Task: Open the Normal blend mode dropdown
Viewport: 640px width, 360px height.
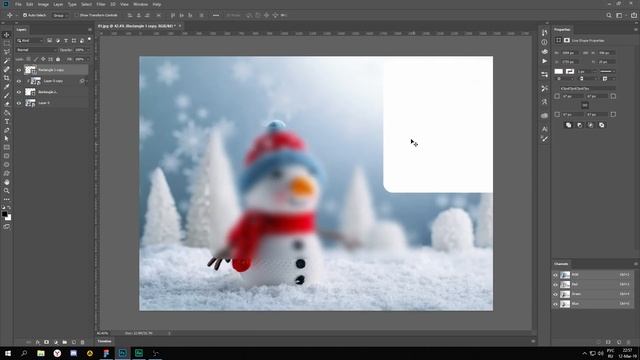Action: 36,50
